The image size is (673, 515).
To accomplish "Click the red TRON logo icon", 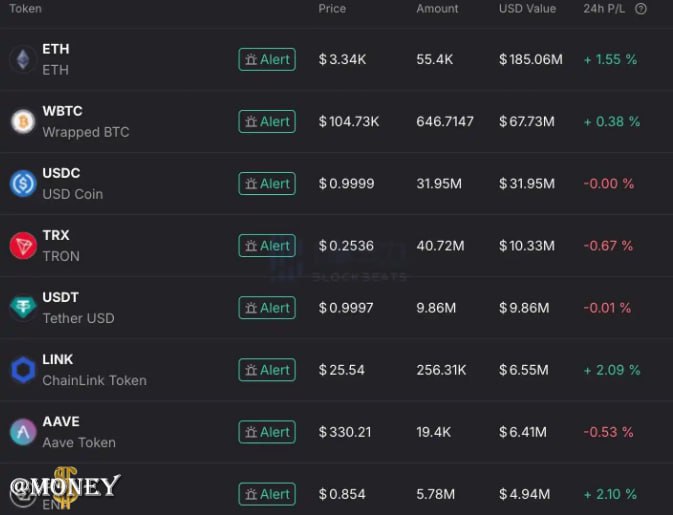I will tap(23, 246).
